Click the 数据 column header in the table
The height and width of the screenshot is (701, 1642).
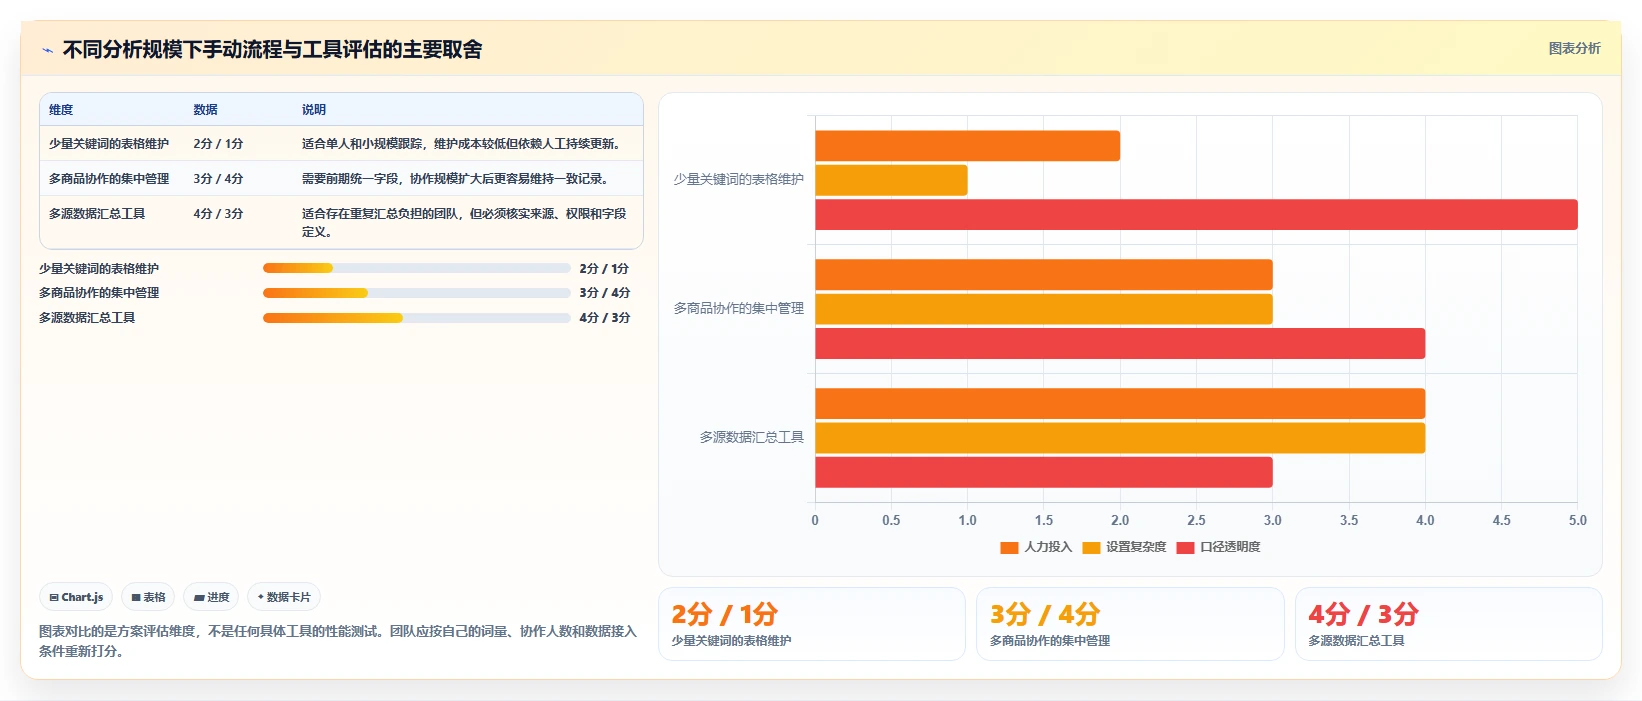205,110
